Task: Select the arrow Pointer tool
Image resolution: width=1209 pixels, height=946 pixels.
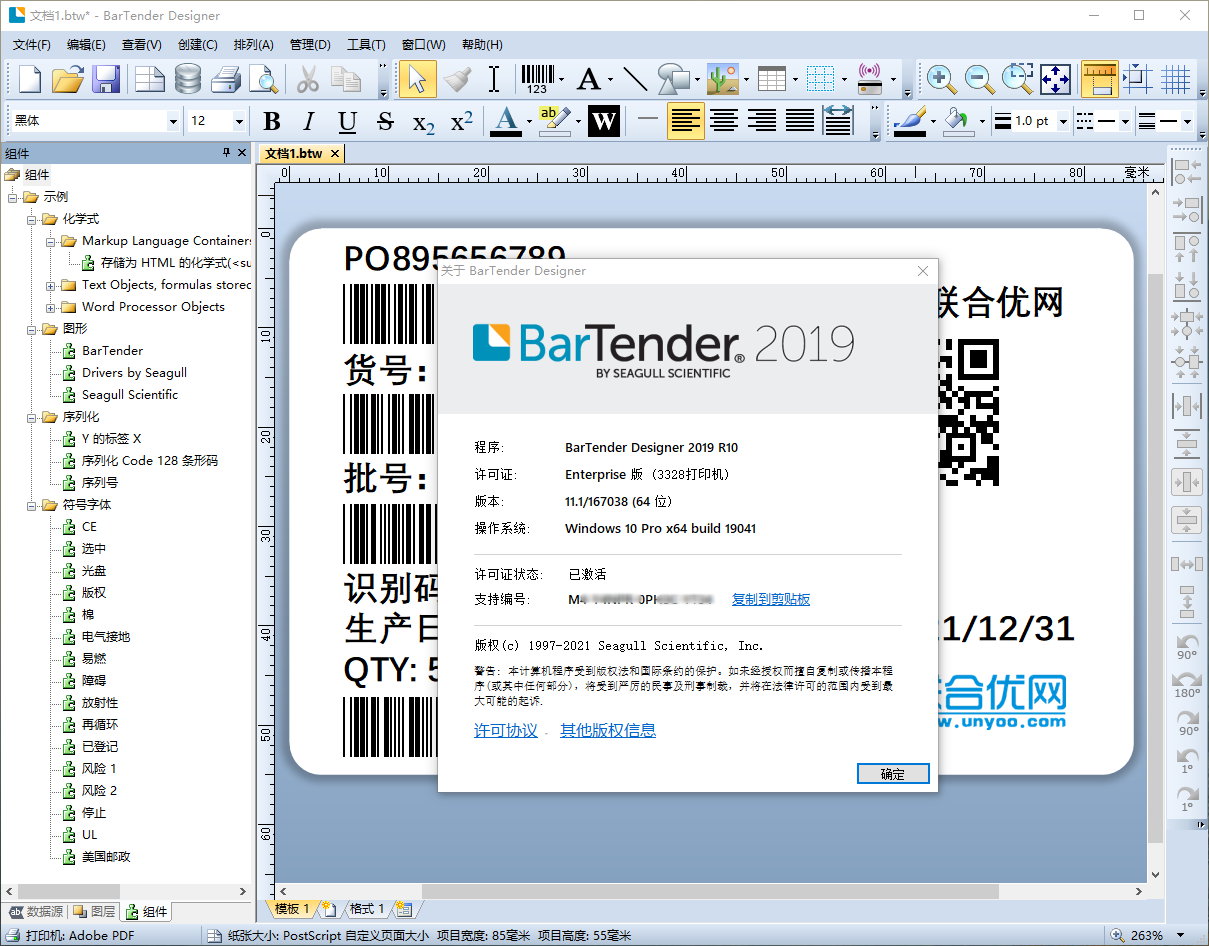Action: pos(417,79)
